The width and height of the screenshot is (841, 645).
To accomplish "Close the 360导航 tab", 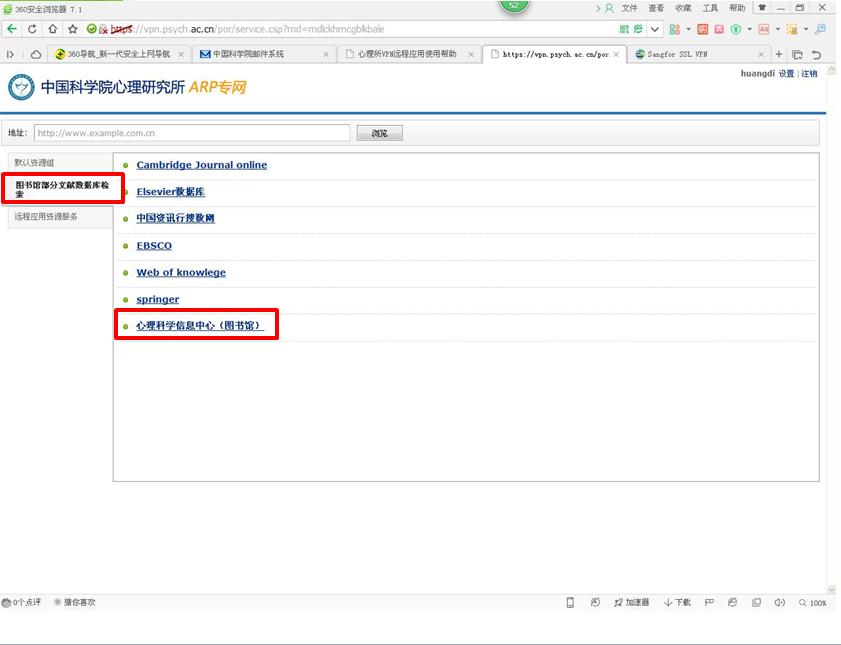I will 181,54.
